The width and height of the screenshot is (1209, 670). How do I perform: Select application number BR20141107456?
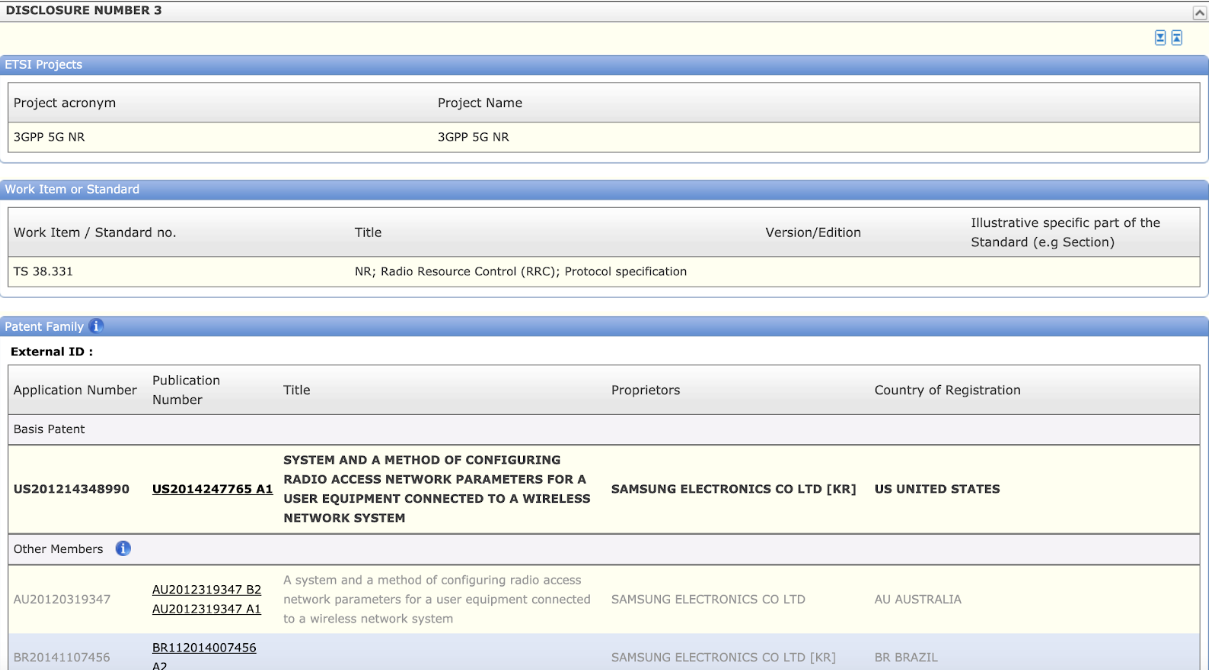point(62,657)
